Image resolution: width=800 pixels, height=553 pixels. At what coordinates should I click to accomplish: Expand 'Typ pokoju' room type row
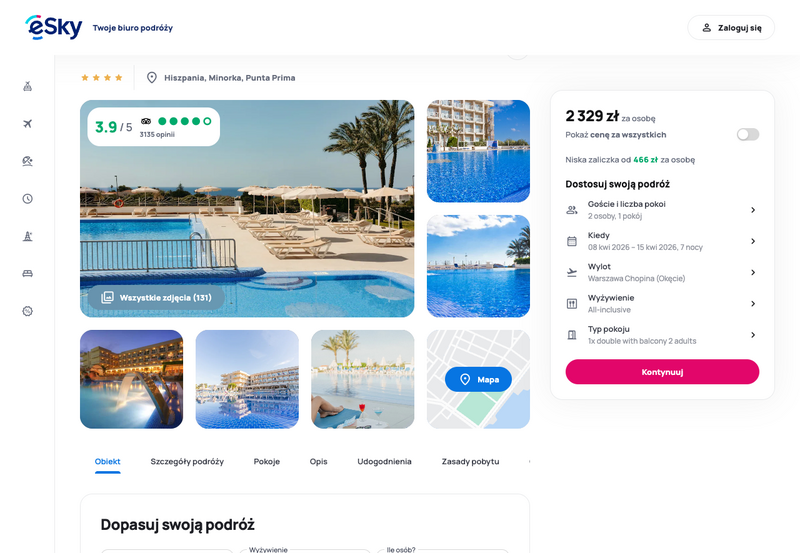pyautogui.click(x=662, y=335)
